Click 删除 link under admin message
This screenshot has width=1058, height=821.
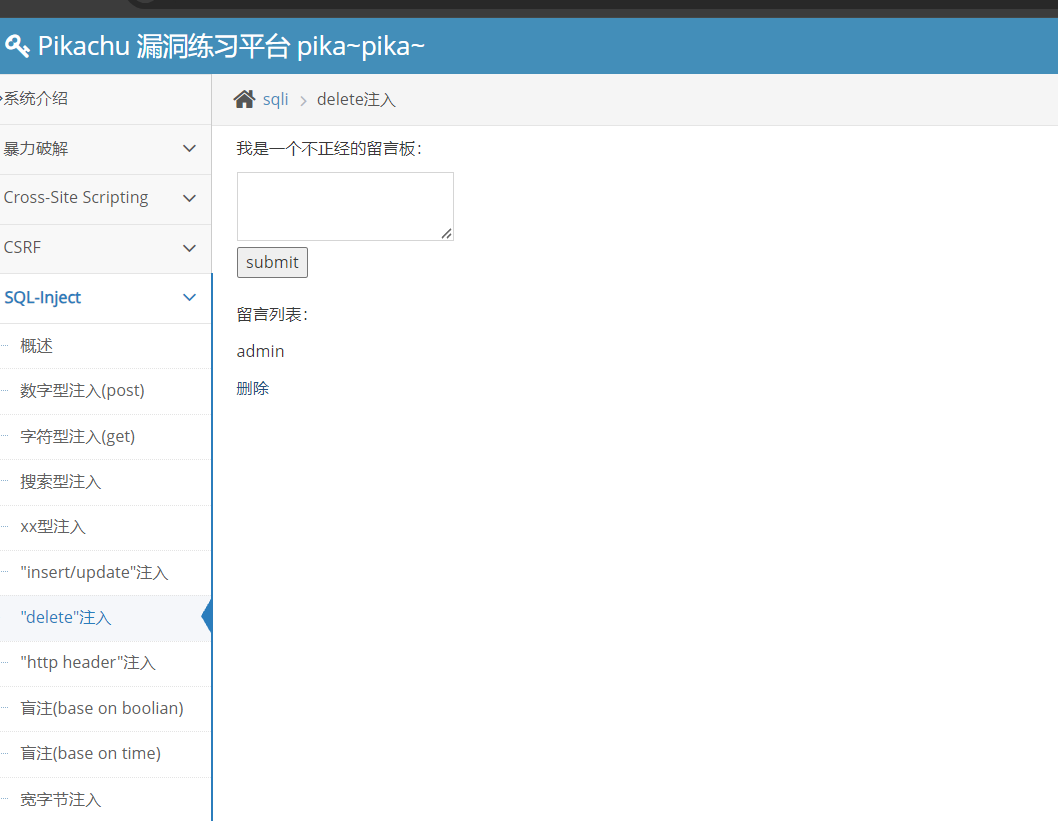253,389
